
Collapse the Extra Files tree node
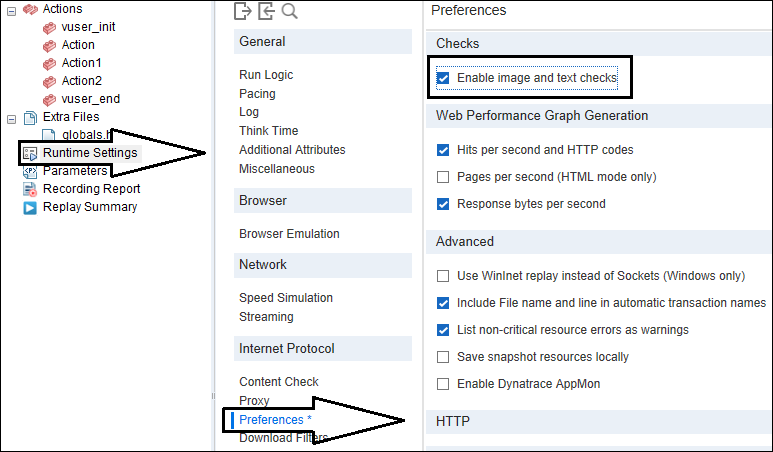11,117
